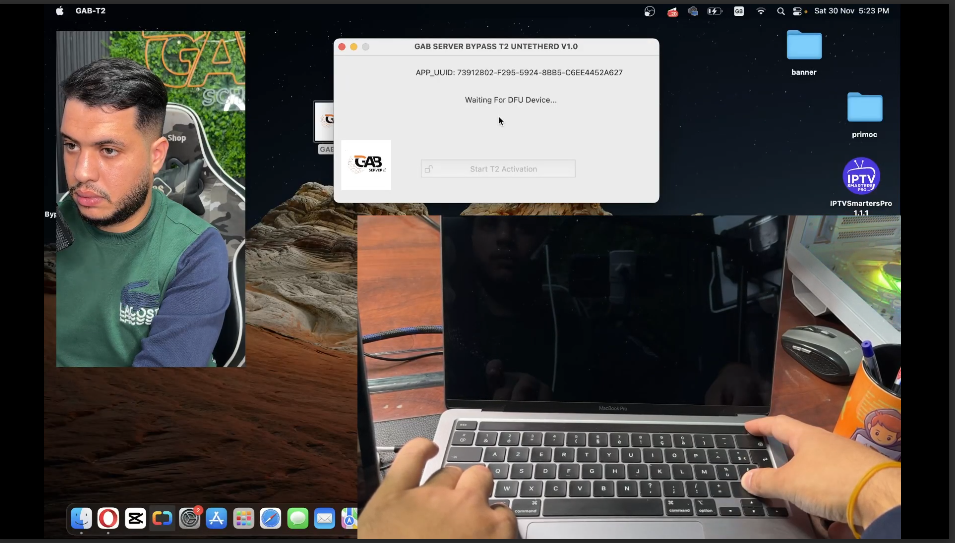The height and width of the screenshot is (543, 955).
Task: Click the keyboard input source menu icon
Action: click(x=739, y=11)
